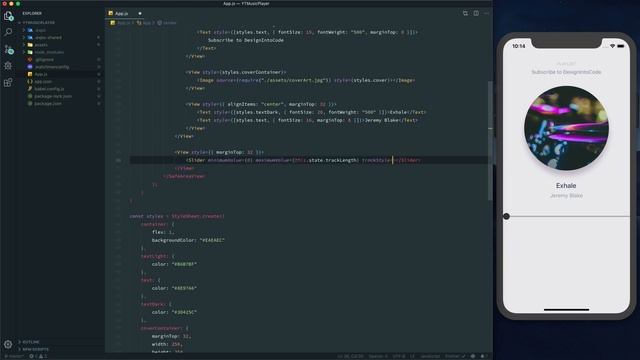
Task: Click 'Subscribe to DesignIntoCode' text in code
Action: (x=246, y=40)
